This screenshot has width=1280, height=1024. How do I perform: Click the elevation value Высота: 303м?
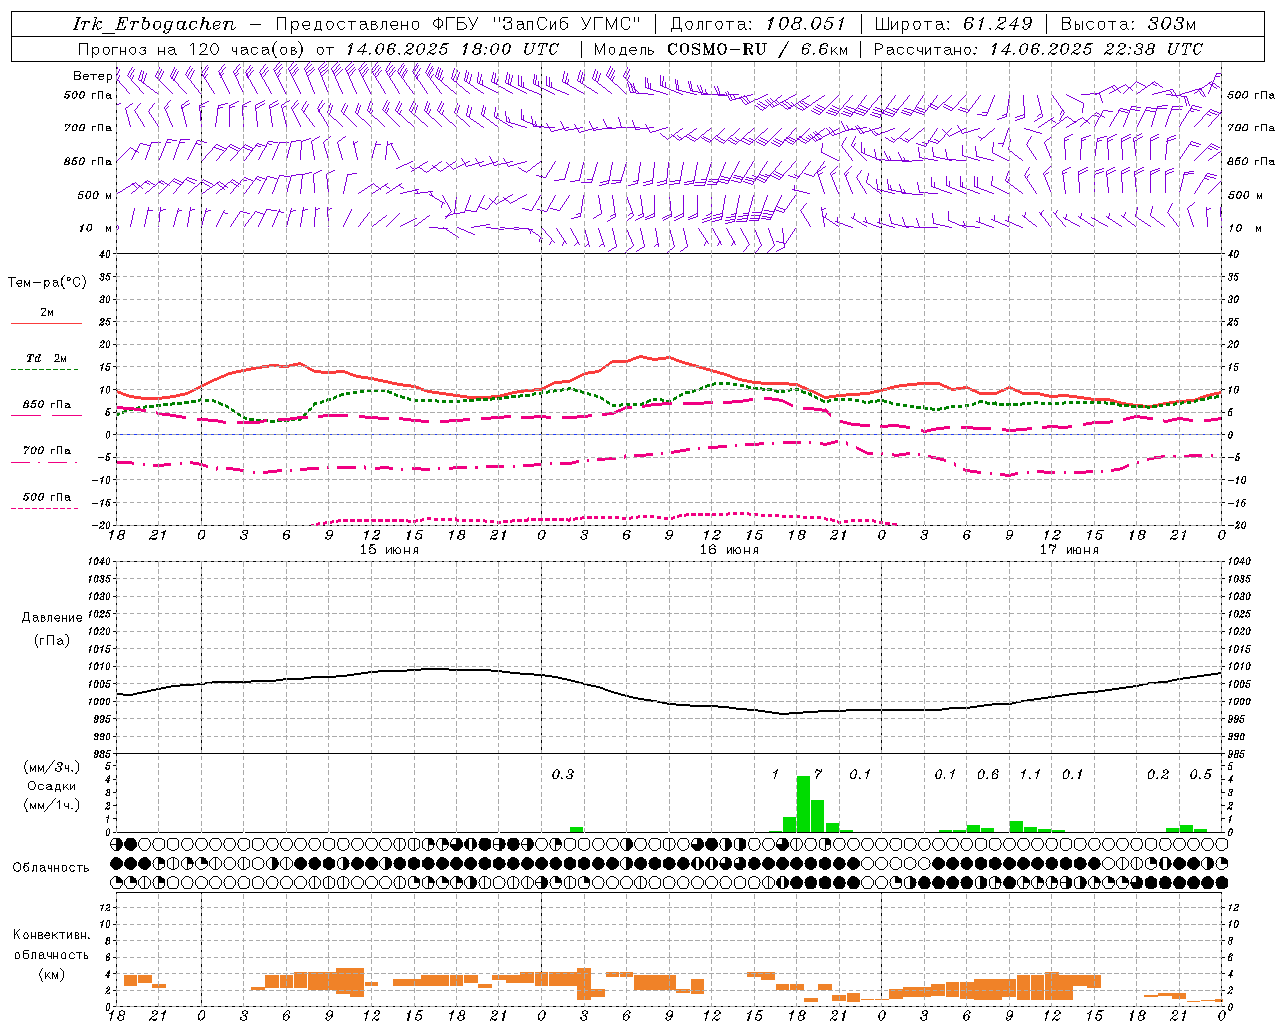[1128, 24]
